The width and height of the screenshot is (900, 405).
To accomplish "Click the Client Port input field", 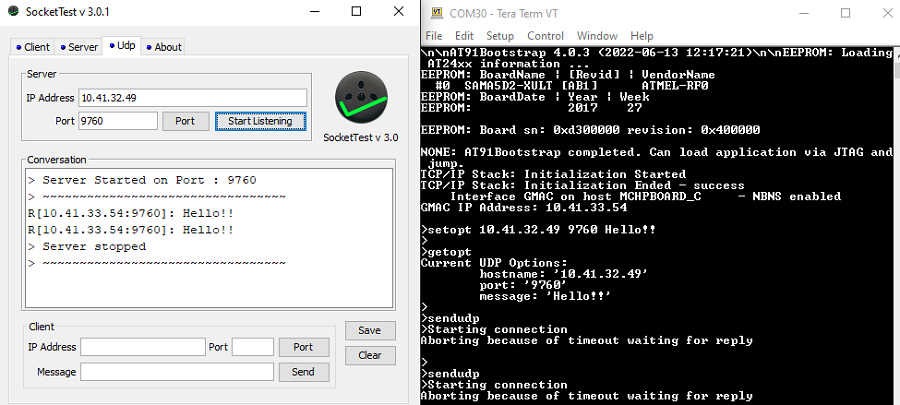I will [253, 347].
